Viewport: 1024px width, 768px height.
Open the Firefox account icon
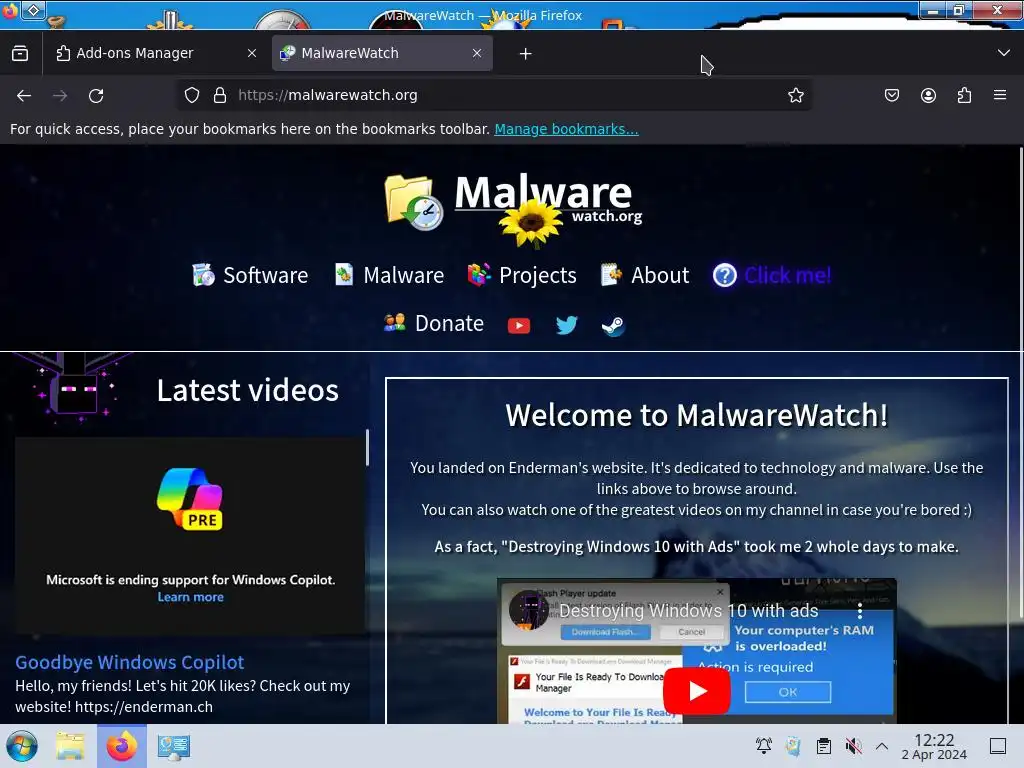pyautogui.click(x=928, y=95)
